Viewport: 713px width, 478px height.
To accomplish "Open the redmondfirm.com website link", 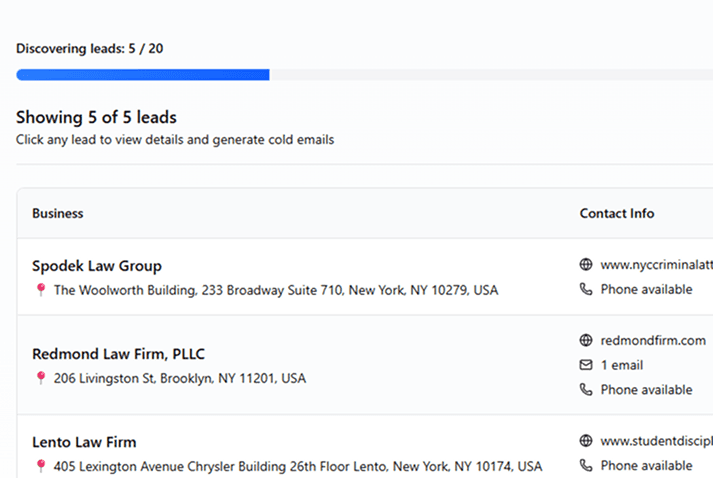I will point(653,341).
